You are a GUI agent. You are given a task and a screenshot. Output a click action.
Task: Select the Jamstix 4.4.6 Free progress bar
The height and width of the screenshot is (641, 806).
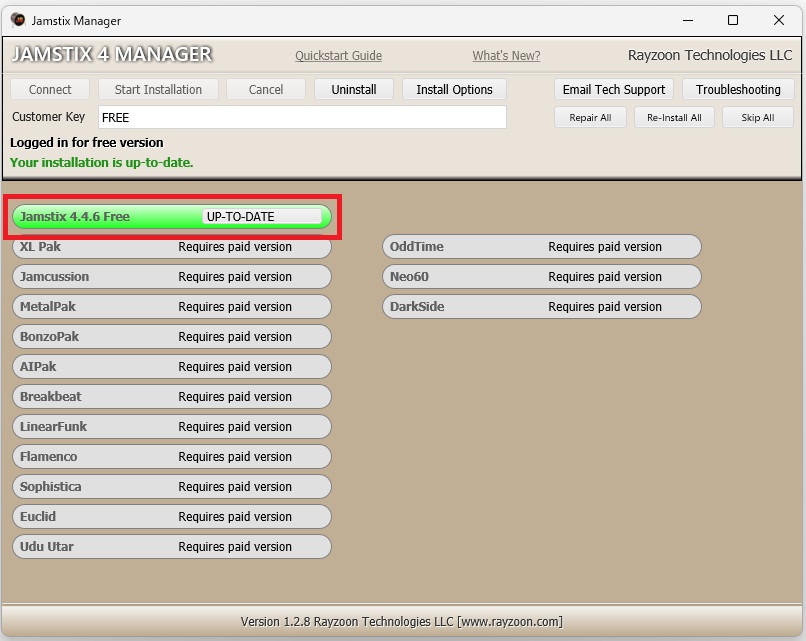tap(171, 217)
